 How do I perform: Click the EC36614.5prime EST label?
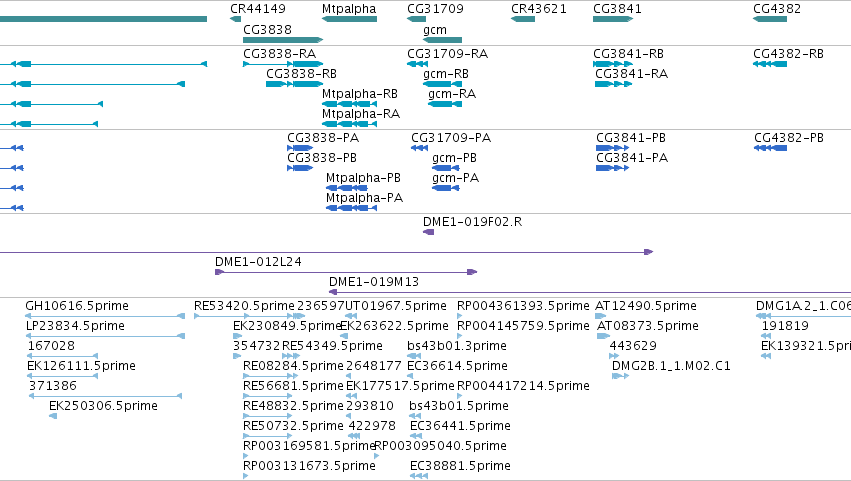pos(457,366)
